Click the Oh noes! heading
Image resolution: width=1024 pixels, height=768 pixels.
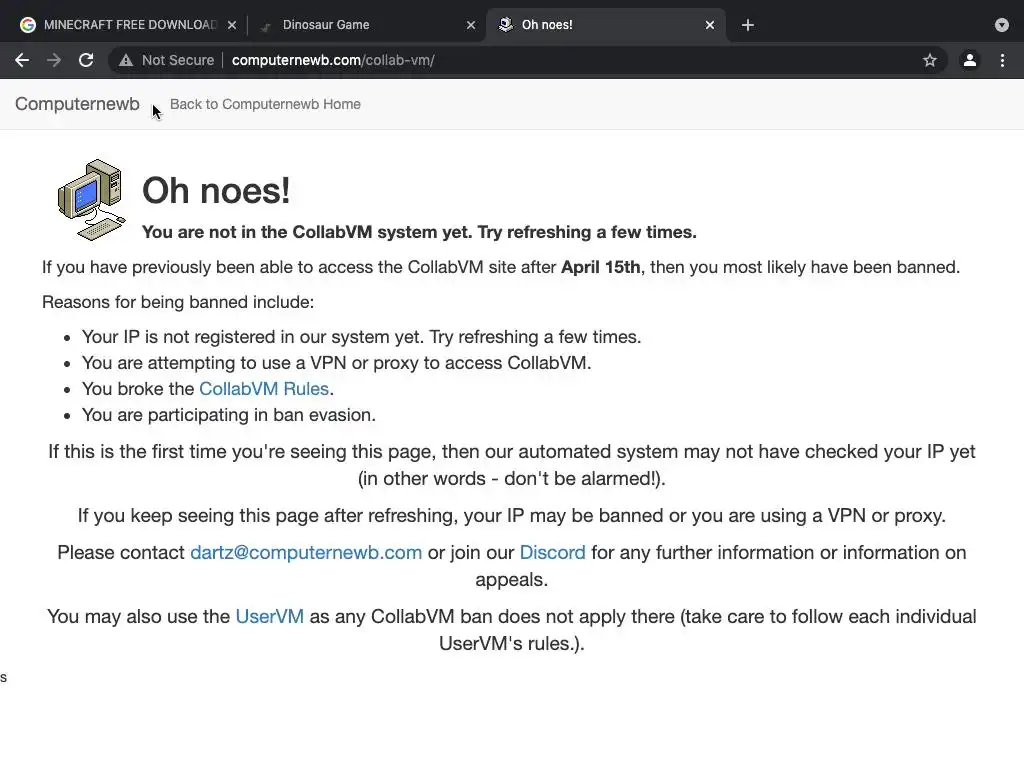pyautogui.click(x=216, y=191)
